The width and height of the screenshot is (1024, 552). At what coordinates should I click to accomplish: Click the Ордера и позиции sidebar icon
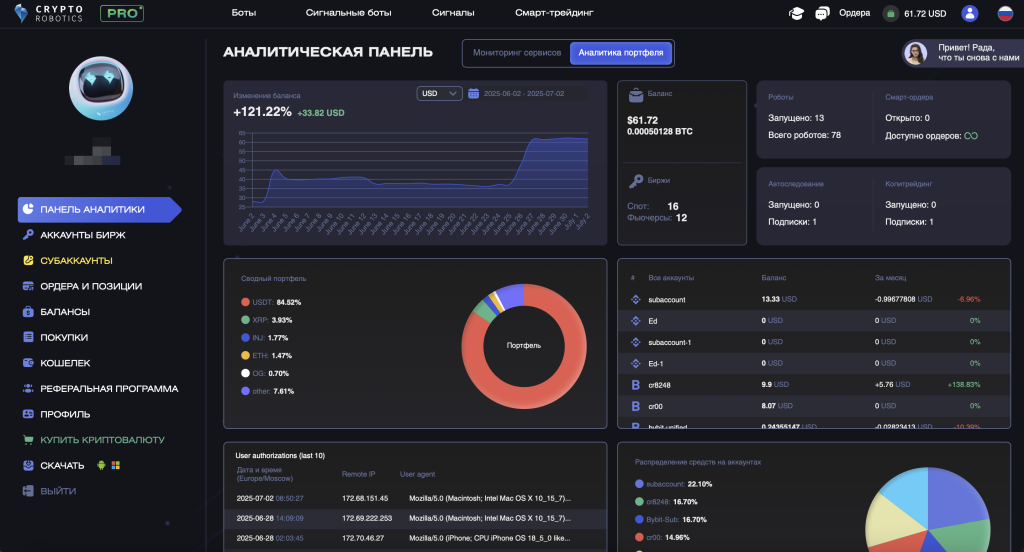click(x=28, y=286)
